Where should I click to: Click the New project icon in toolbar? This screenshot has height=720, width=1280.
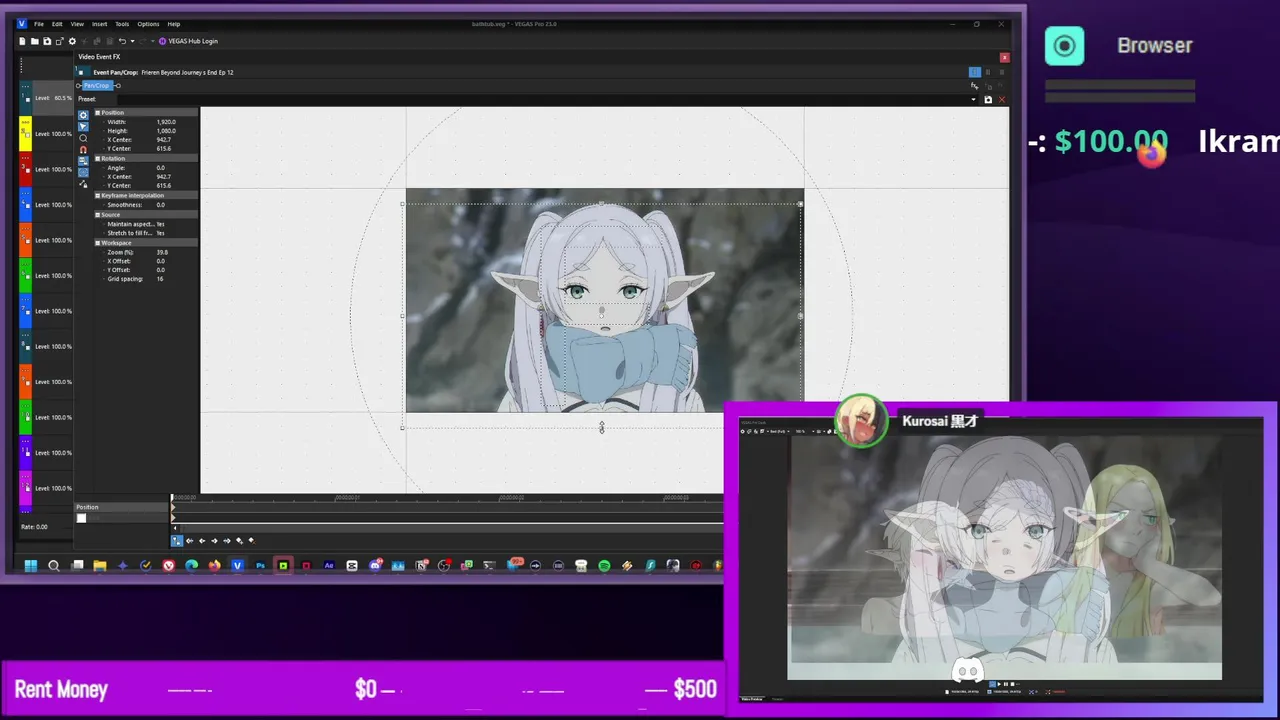point(22,41)
